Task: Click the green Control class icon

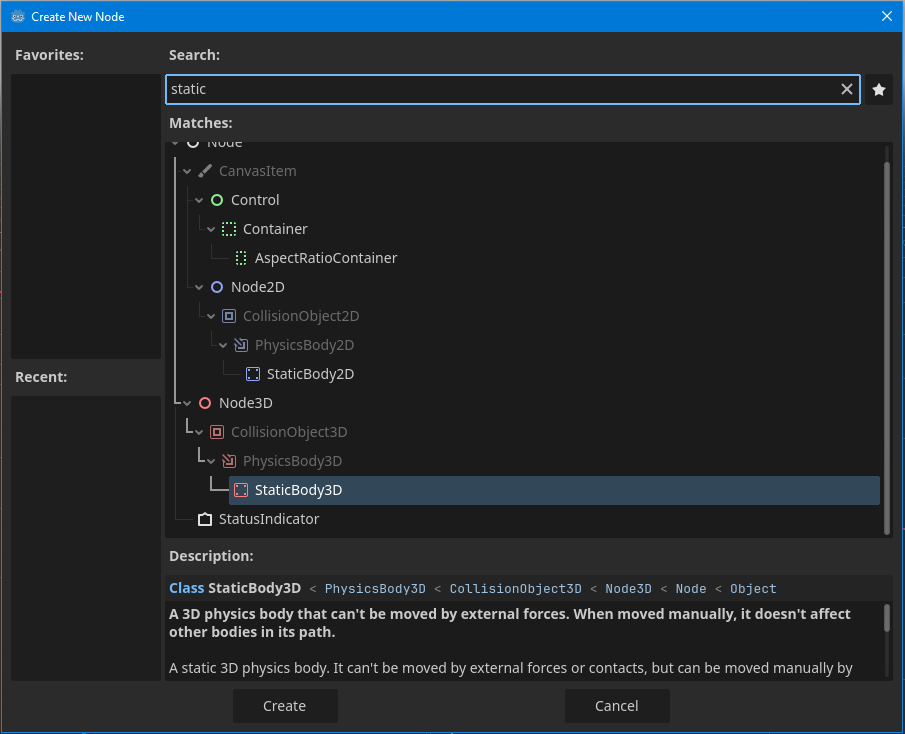Action: coord(216,199)
